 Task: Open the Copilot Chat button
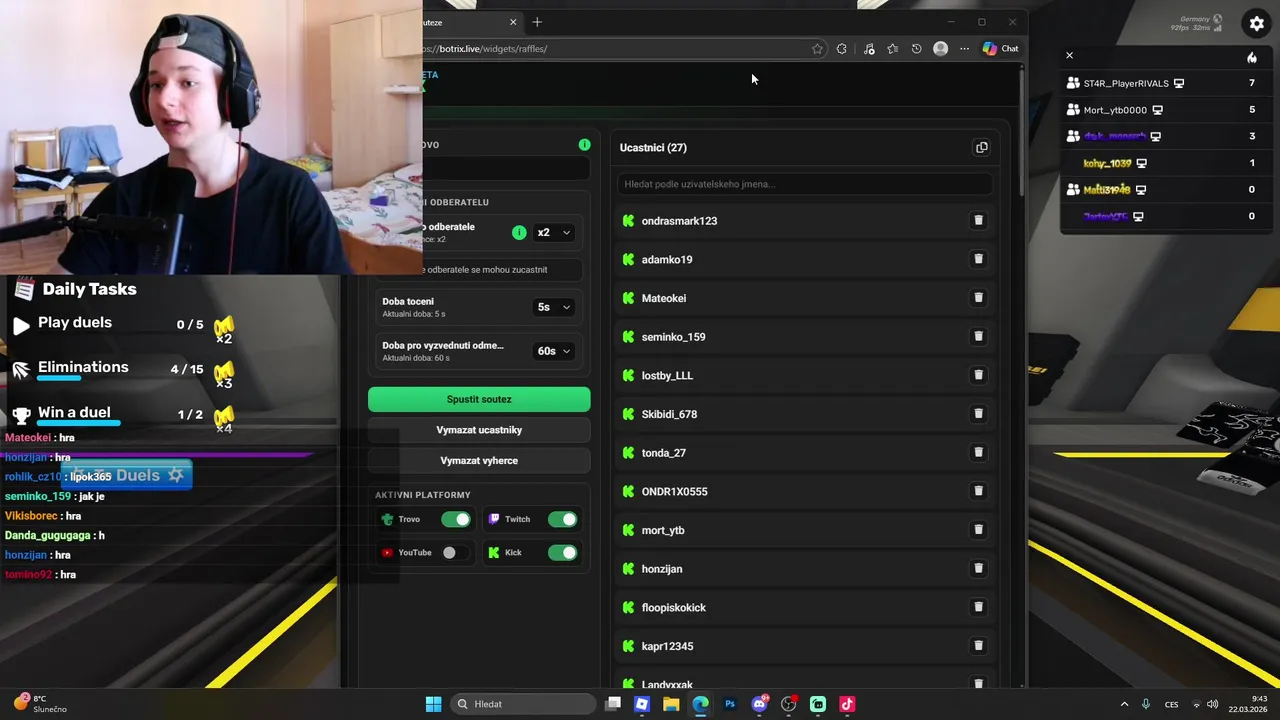click(x=1000, y=49)
